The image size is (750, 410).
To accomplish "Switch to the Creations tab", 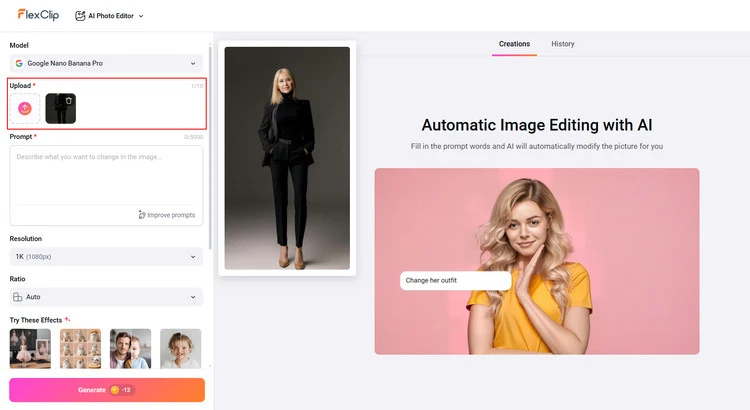I will point(514,44).
